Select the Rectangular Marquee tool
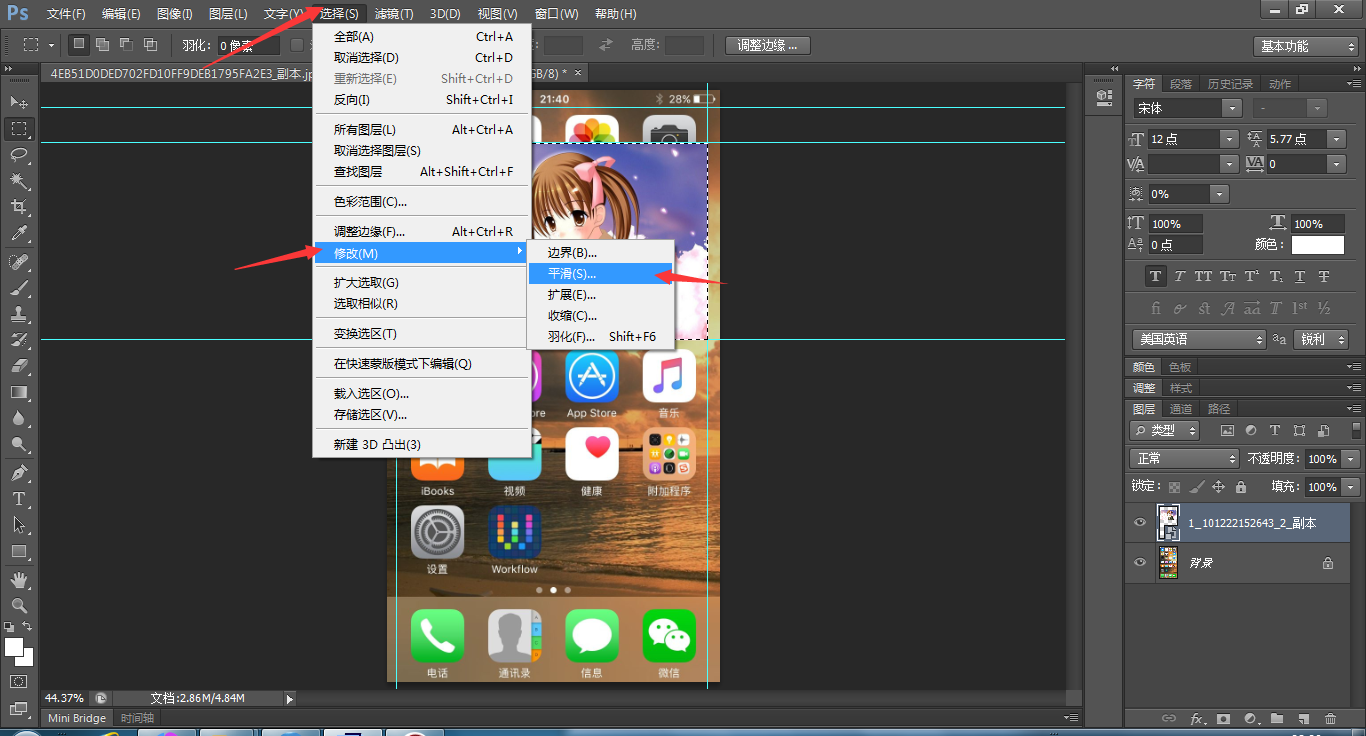This screenshot has width=1366, height=736. tap(19, 128)
